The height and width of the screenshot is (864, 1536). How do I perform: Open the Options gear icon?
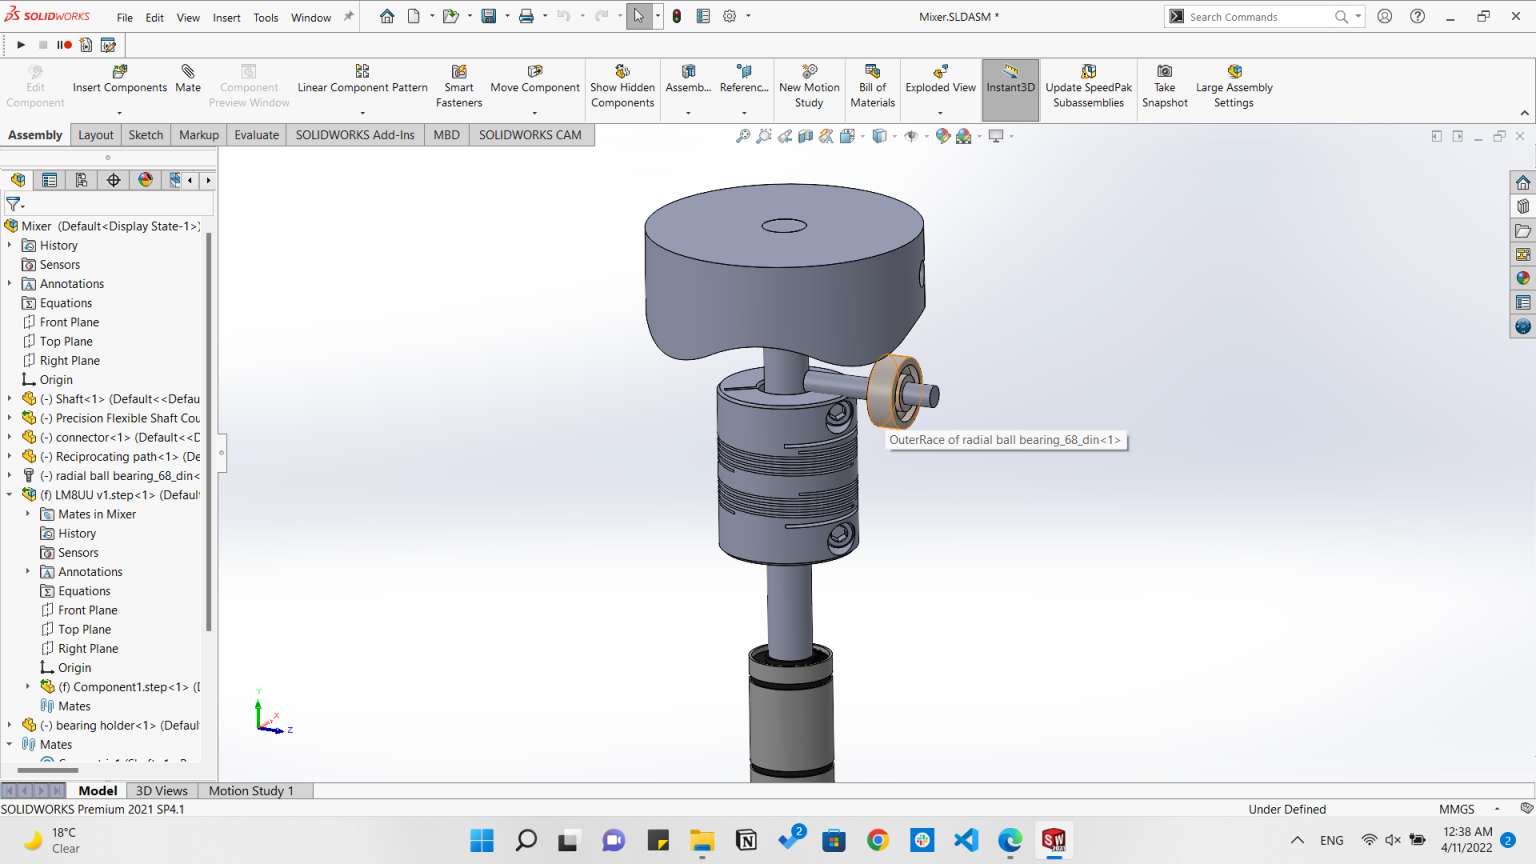[x=730, y=16]
